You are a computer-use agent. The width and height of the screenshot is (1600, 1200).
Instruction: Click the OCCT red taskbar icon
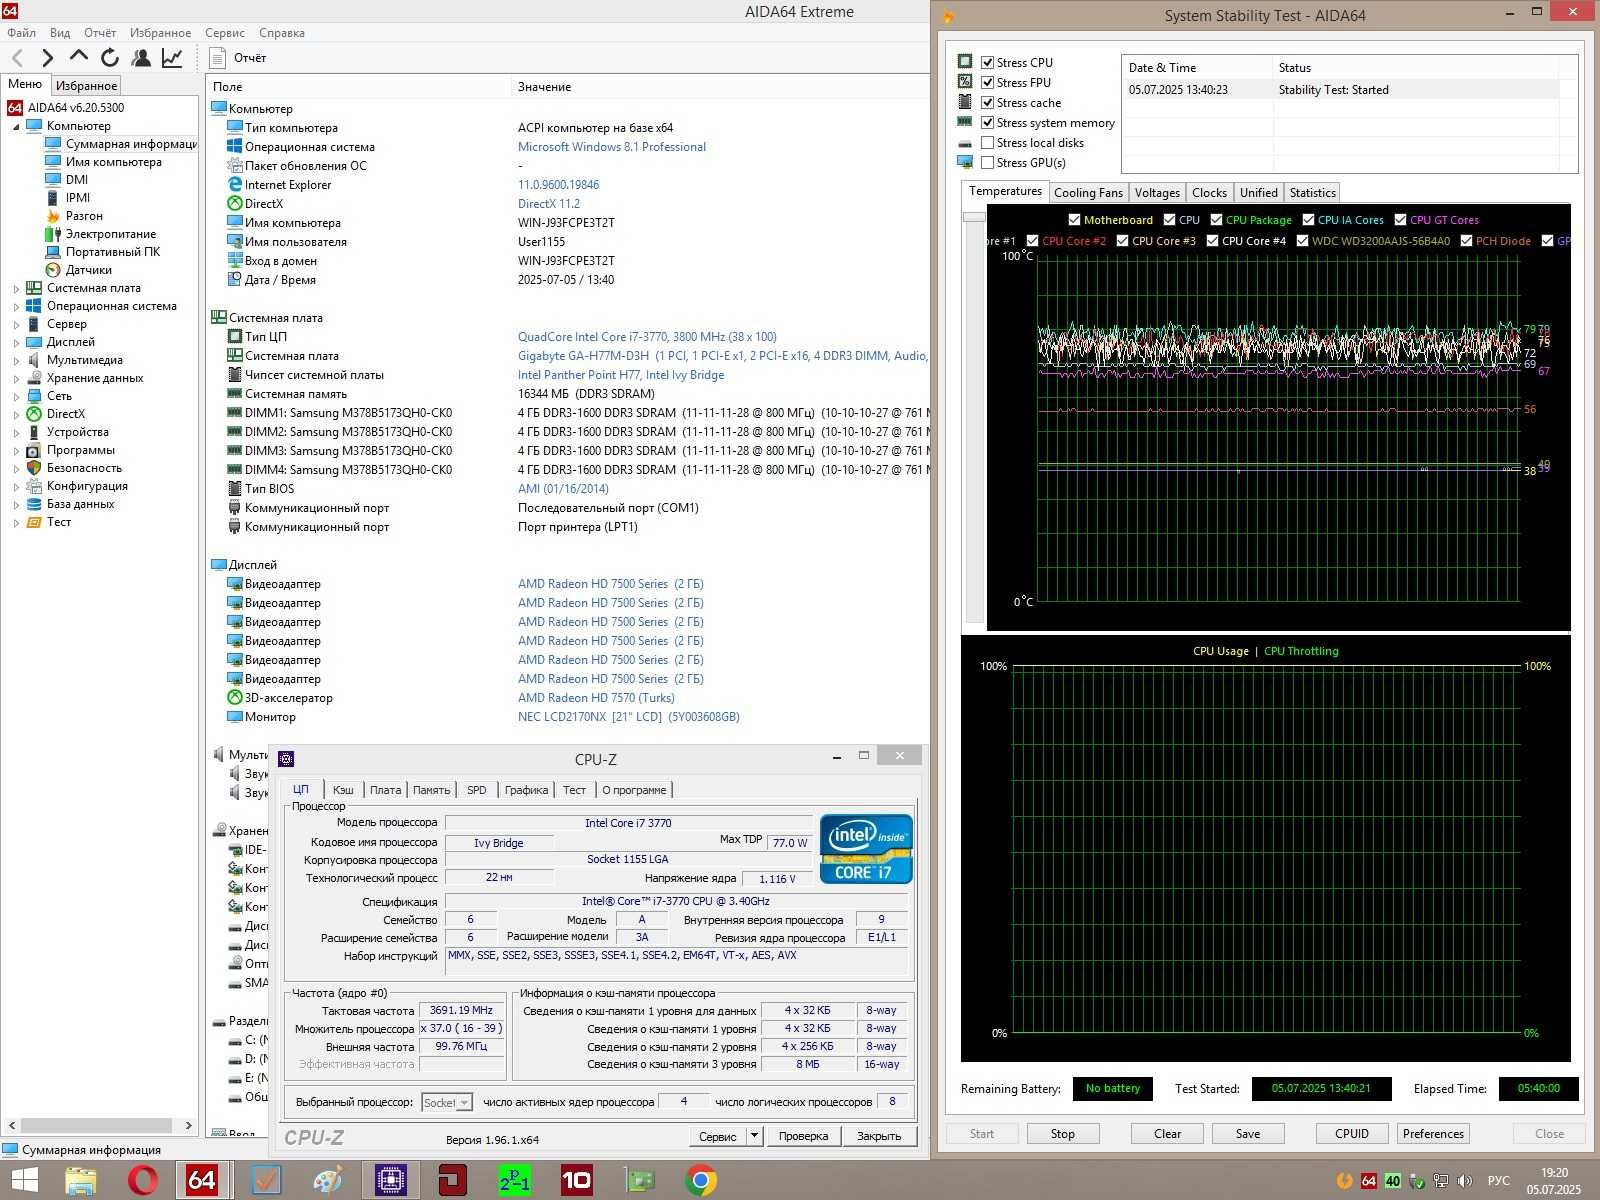[453, 1180]
